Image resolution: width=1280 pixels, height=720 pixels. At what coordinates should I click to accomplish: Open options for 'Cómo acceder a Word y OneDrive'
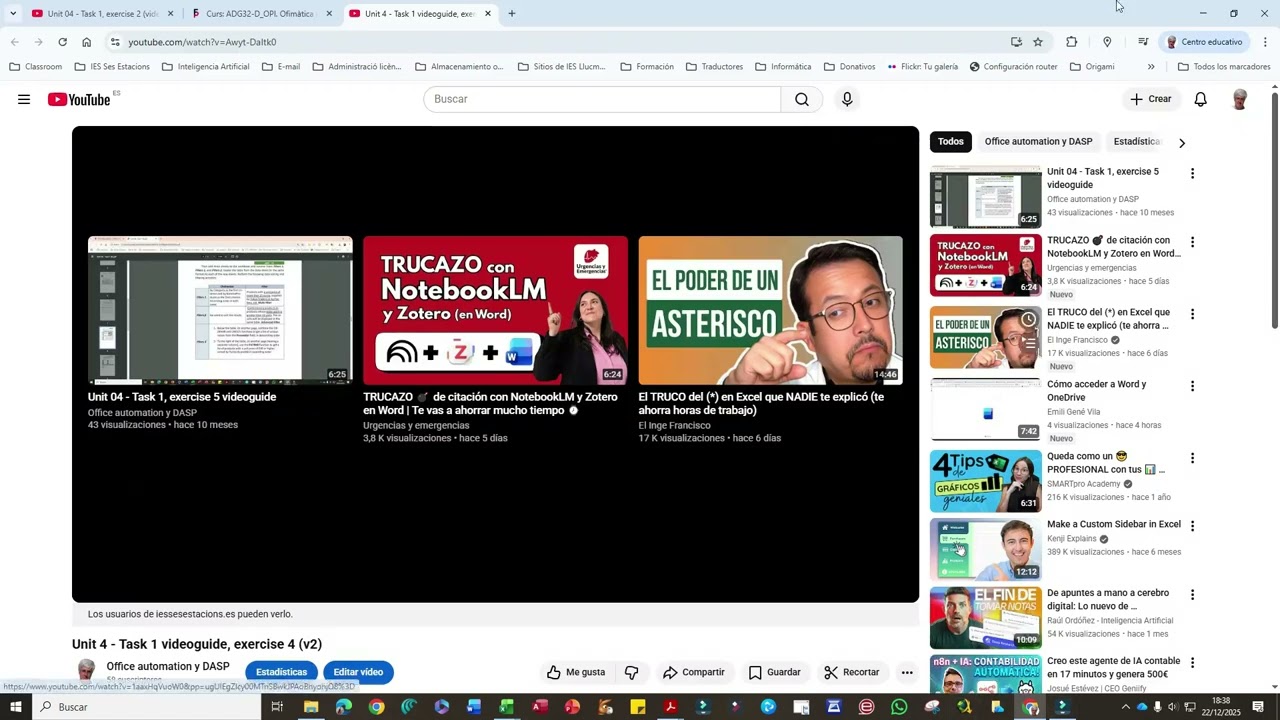point(1192,386)
